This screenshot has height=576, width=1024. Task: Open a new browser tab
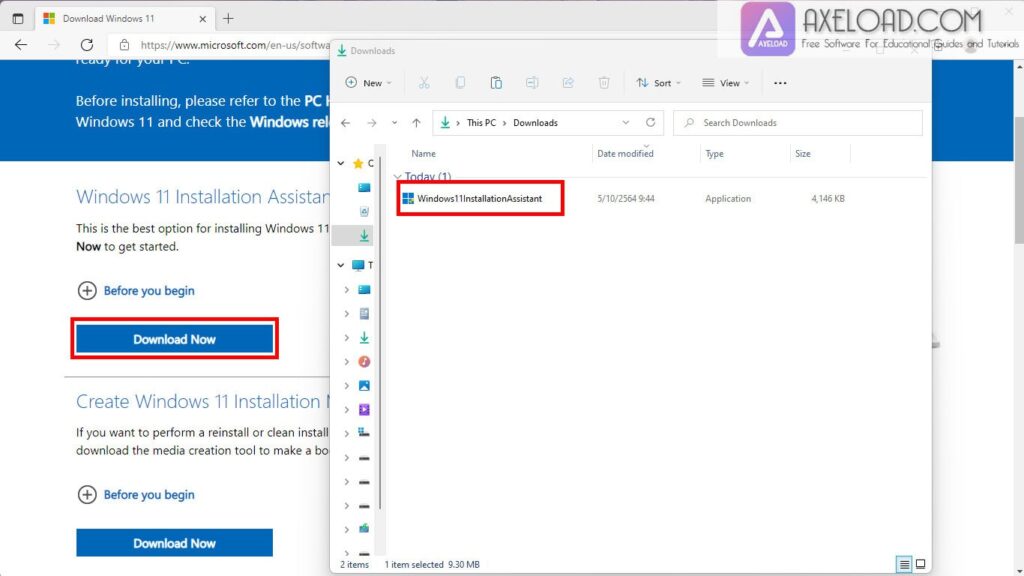tap(228, 19)
